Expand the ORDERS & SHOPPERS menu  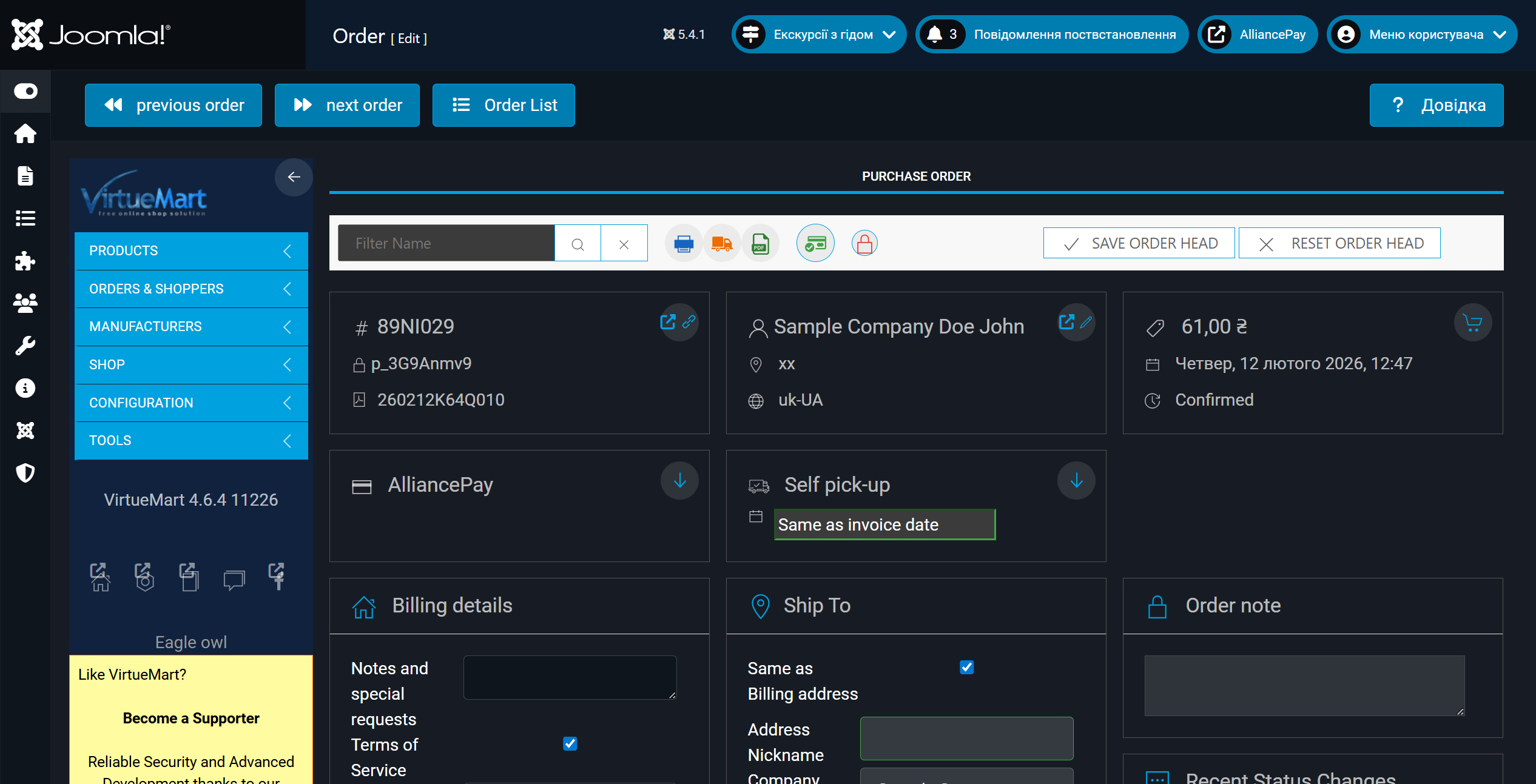pos(190,289)
